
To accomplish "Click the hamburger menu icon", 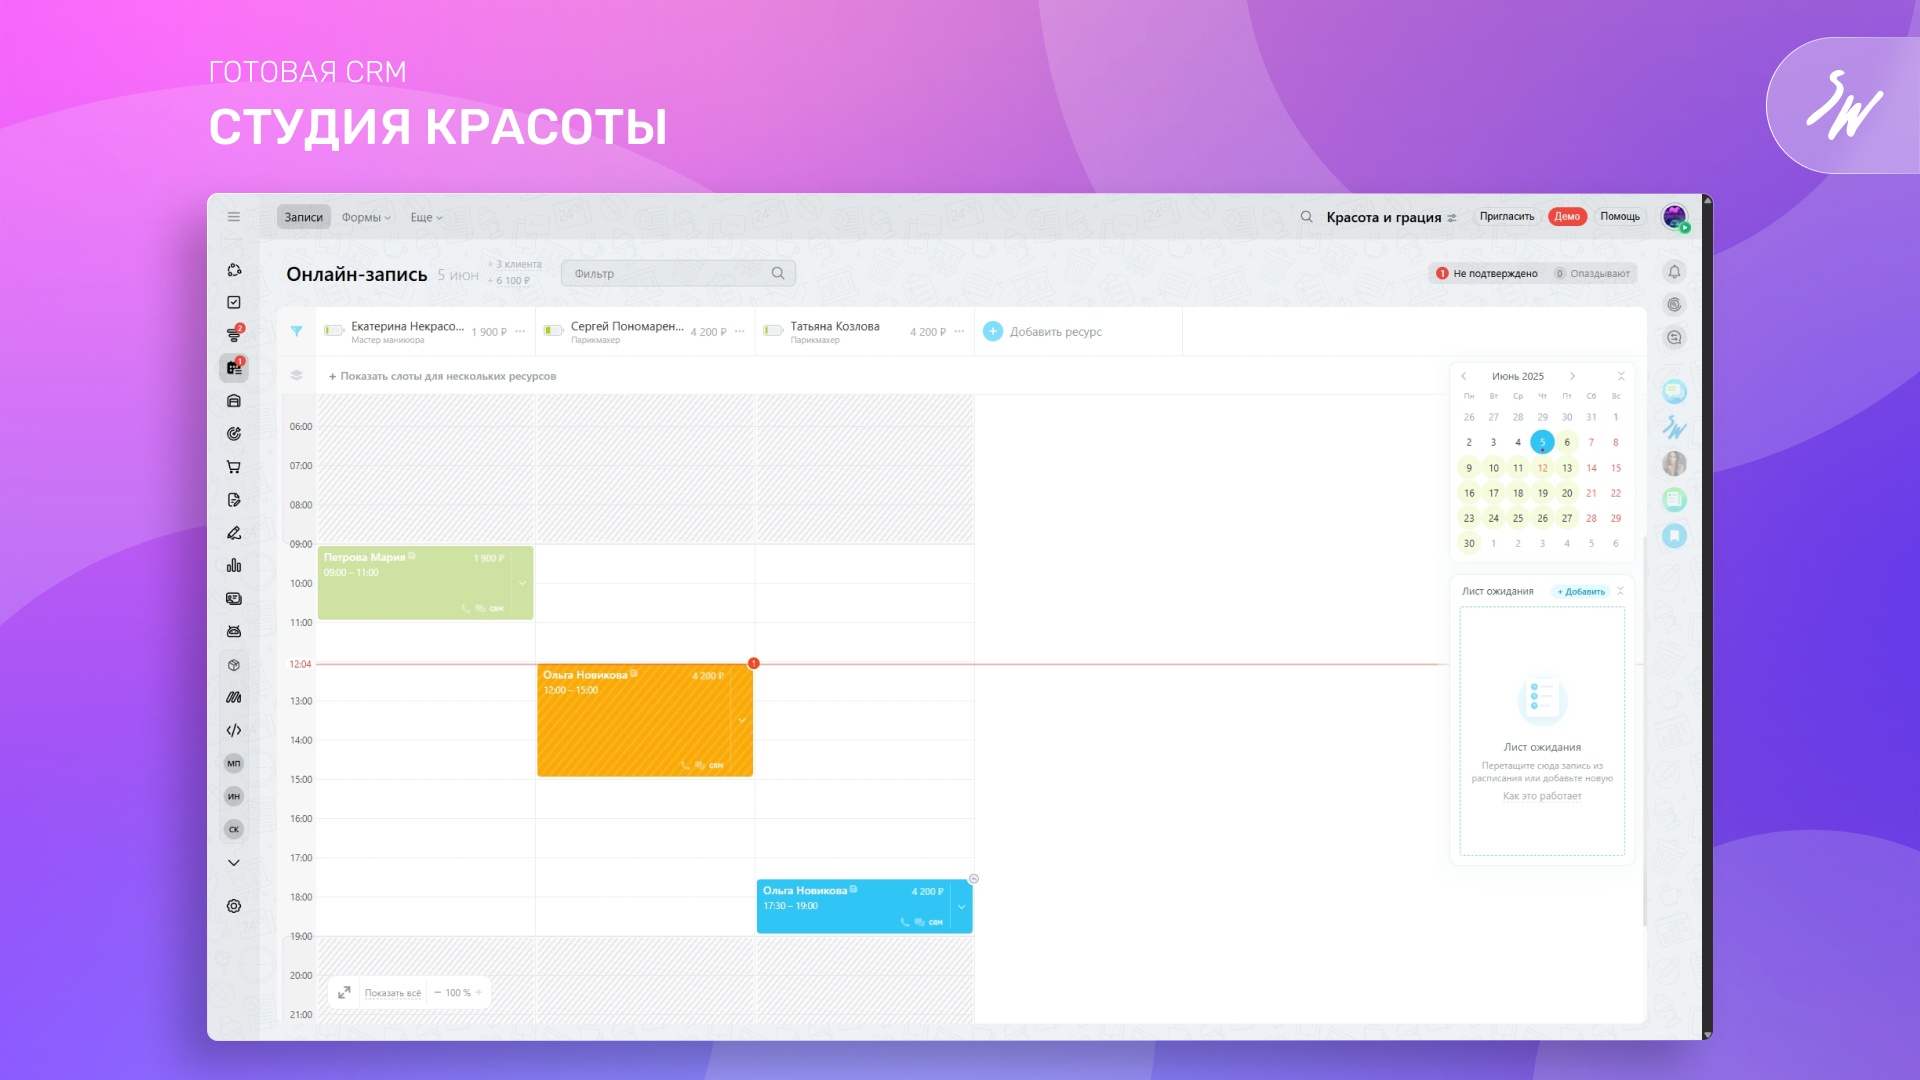I will [x=233, y=217].
